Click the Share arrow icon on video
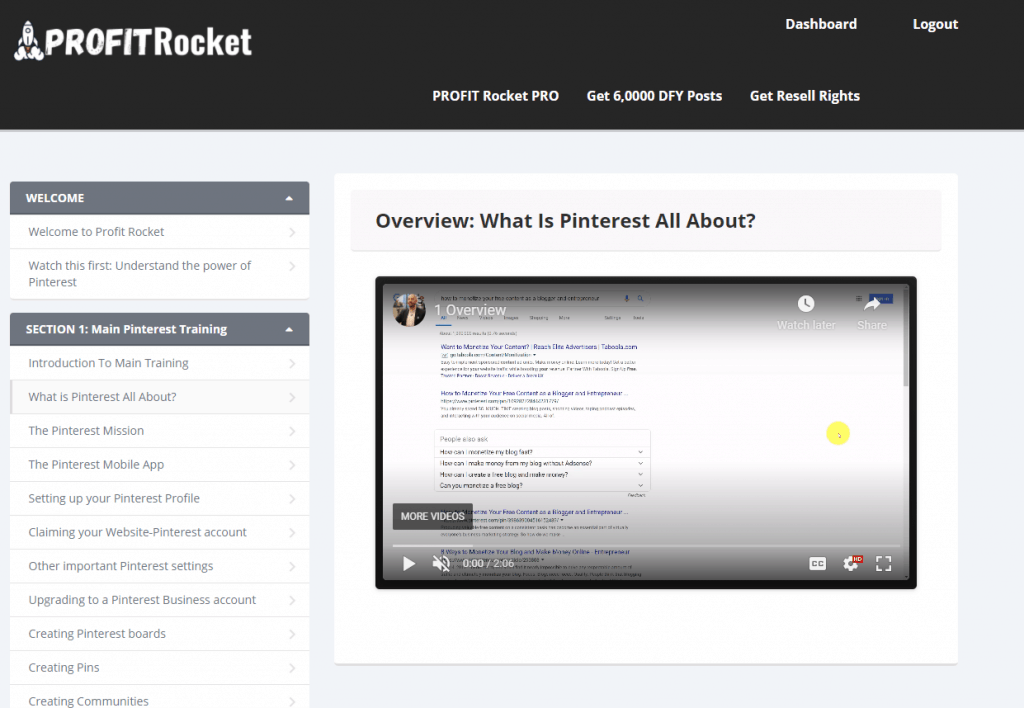 point(872,304)
